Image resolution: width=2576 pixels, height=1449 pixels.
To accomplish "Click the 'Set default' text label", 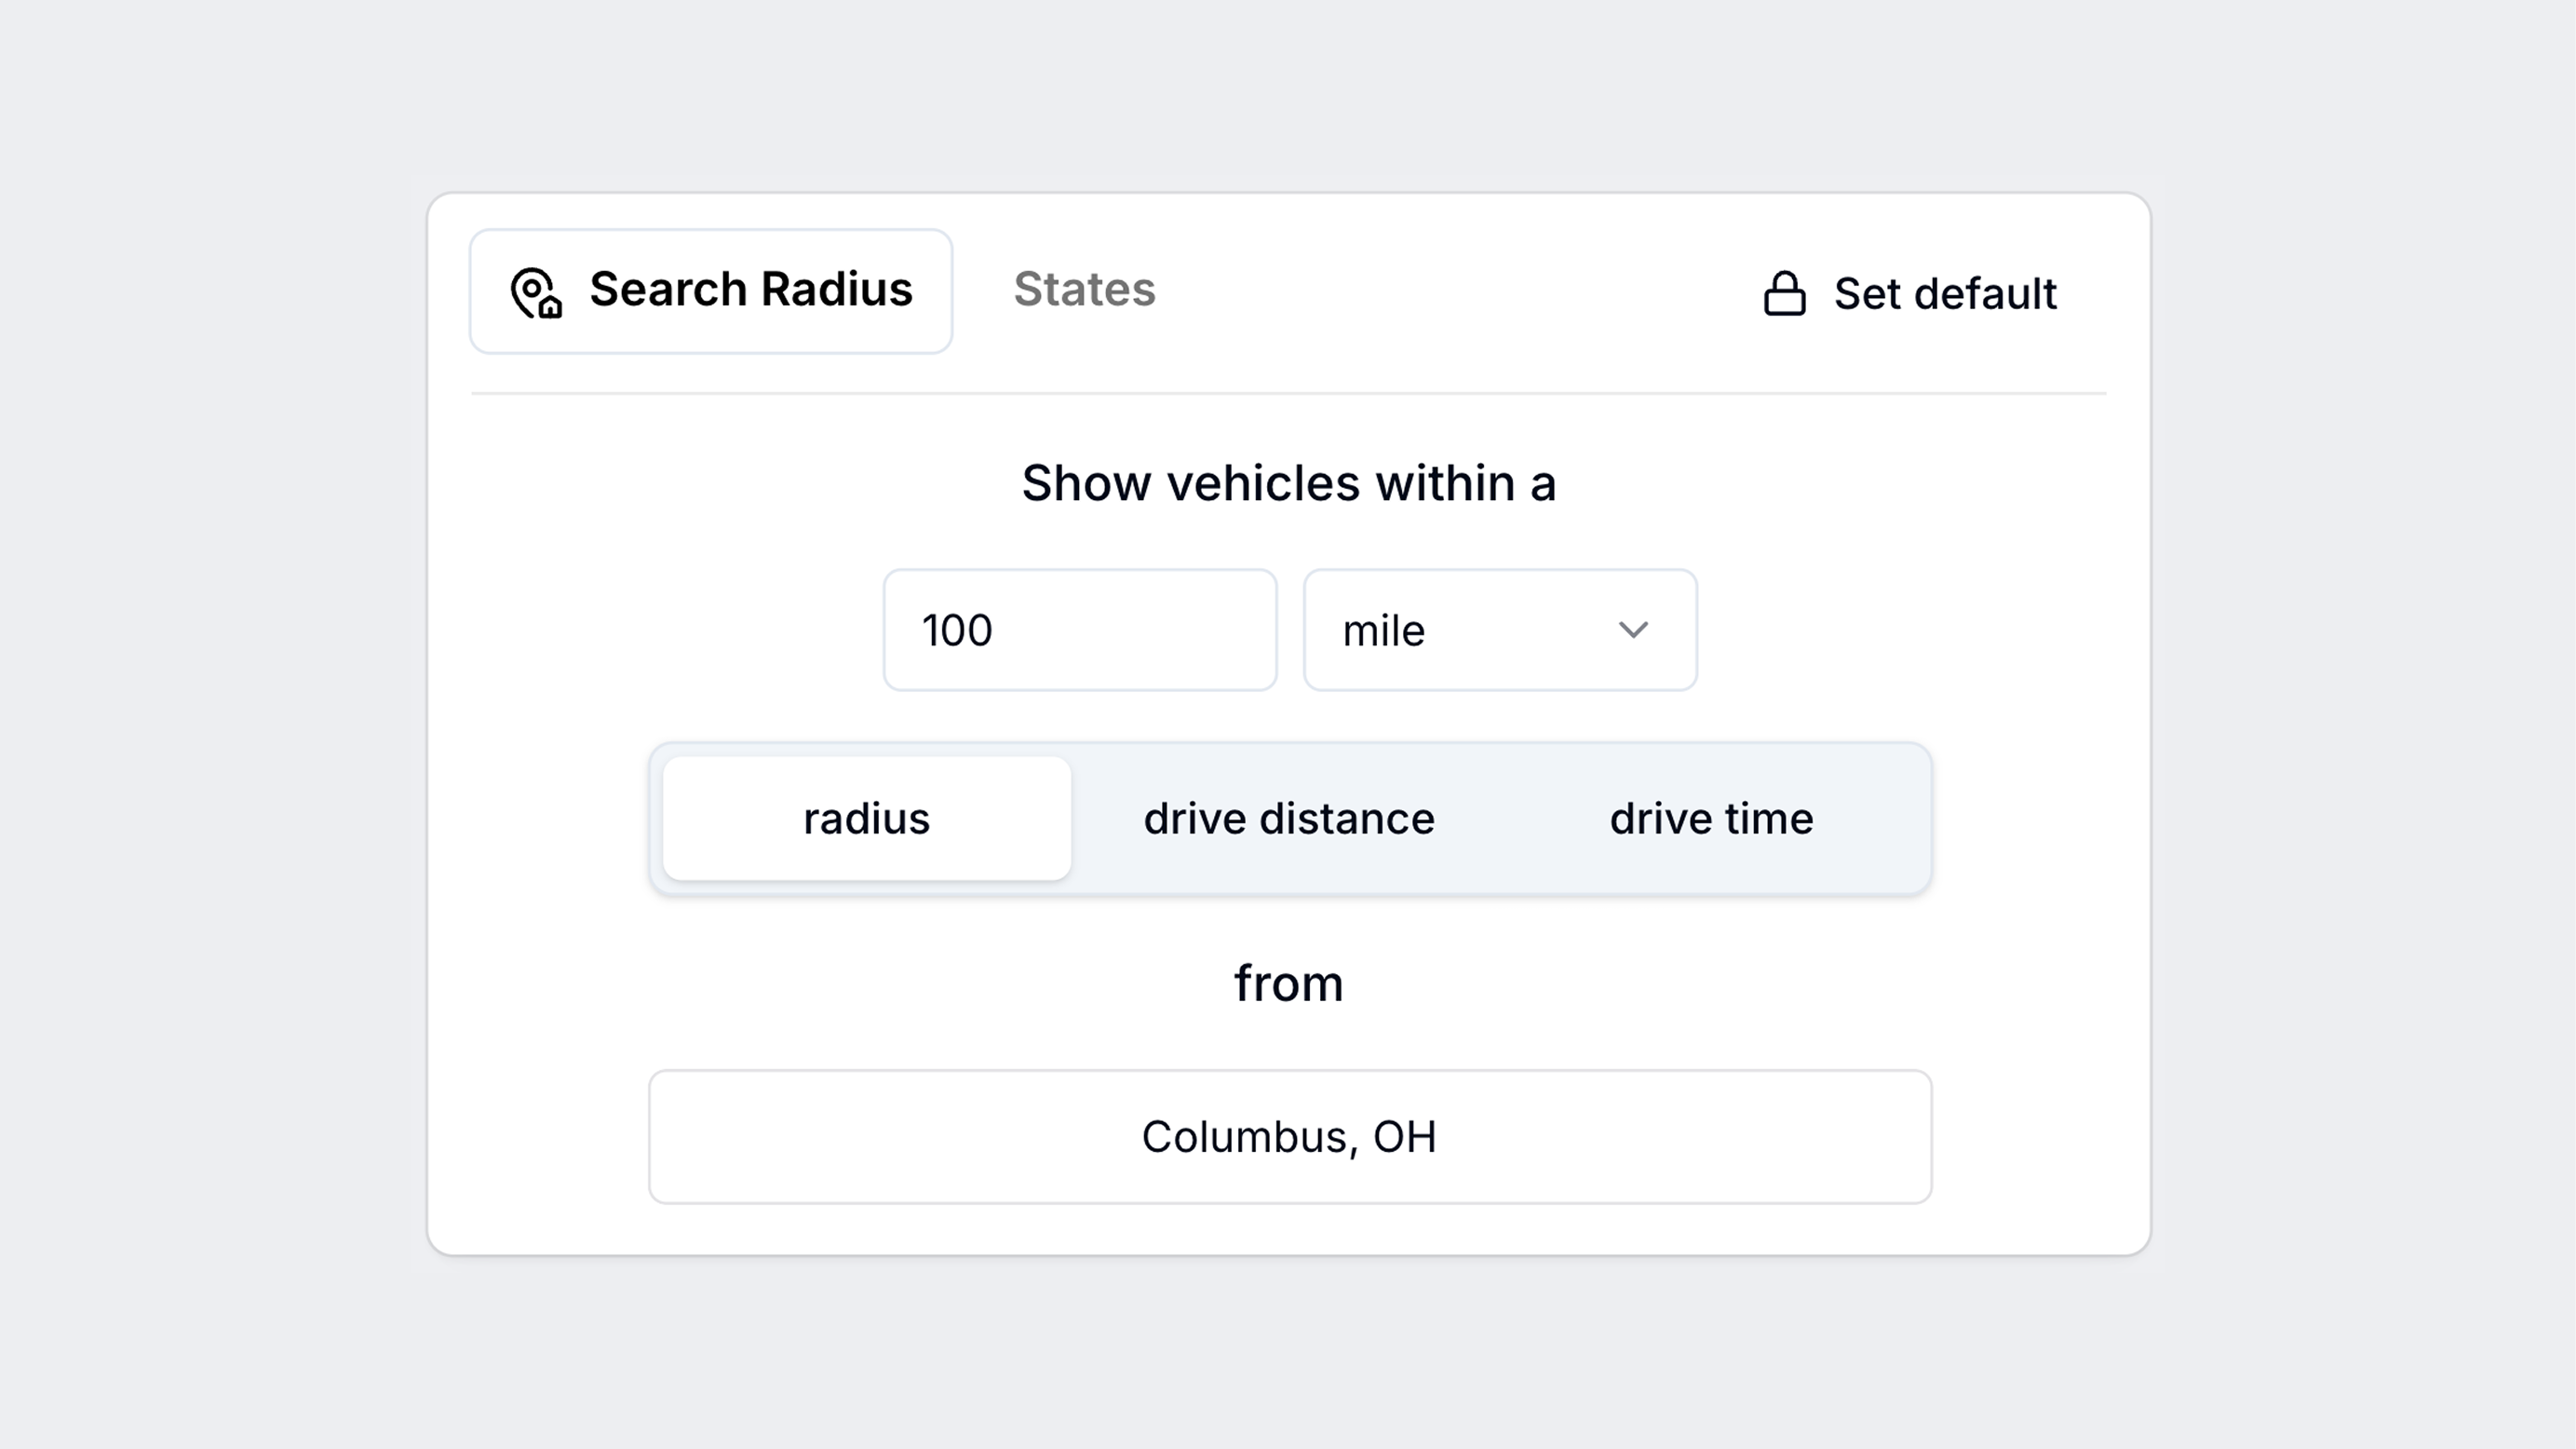I will tap(1945, 294).
